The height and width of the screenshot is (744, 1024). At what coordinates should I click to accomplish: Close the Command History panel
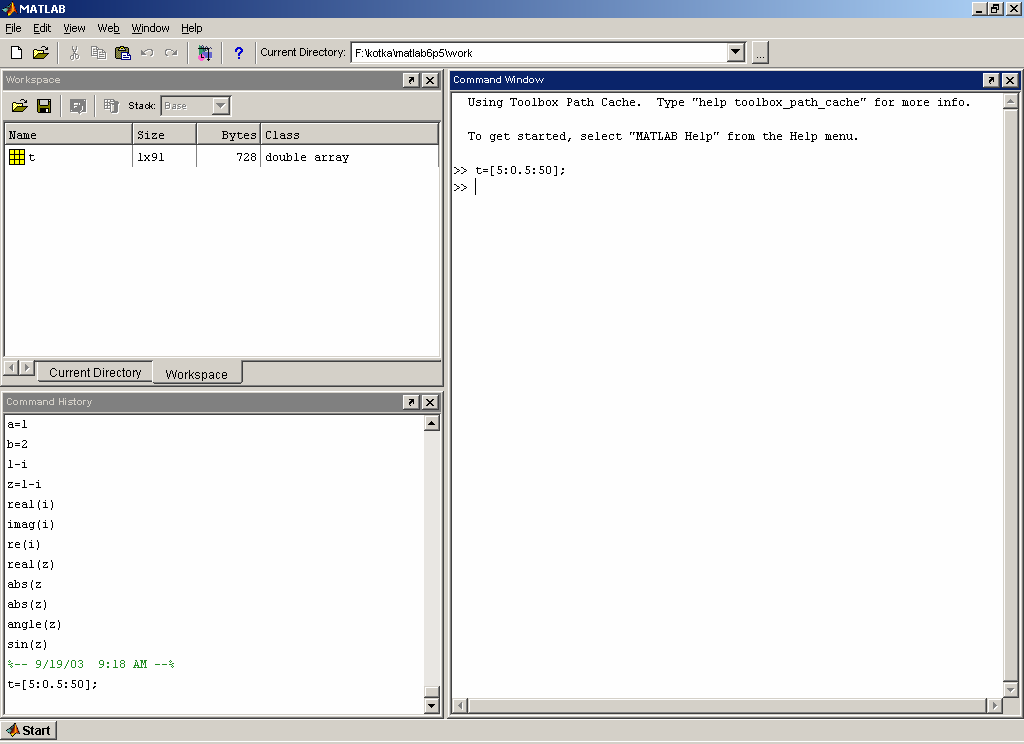(x=430, y=402)
